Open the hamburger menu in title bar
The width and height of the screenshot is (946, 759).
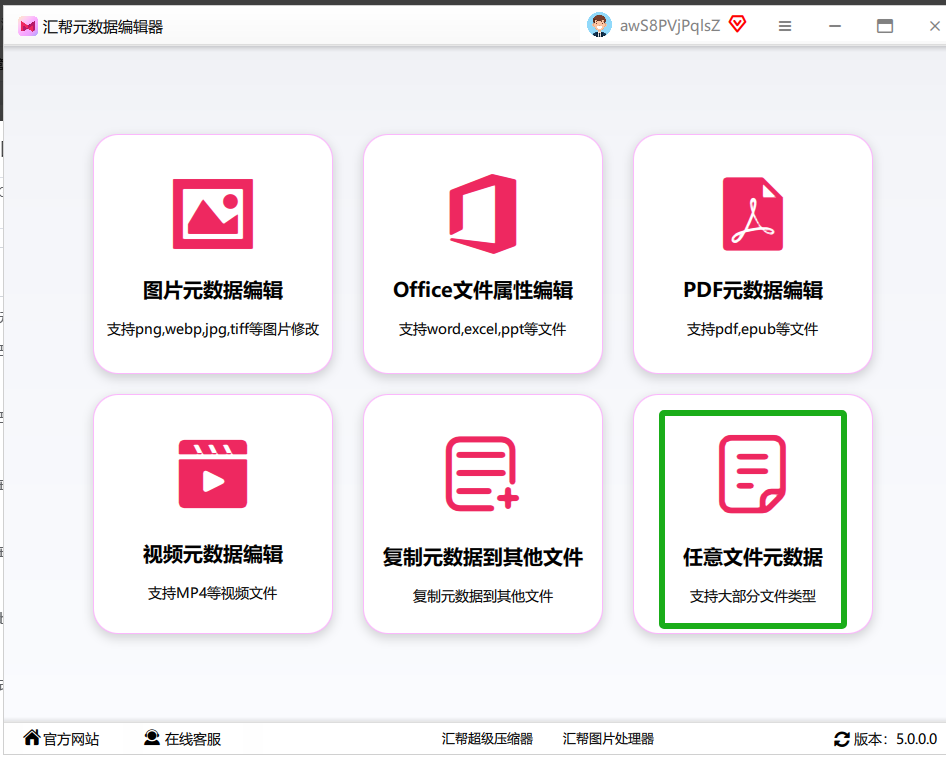click(x=784, y=26)
